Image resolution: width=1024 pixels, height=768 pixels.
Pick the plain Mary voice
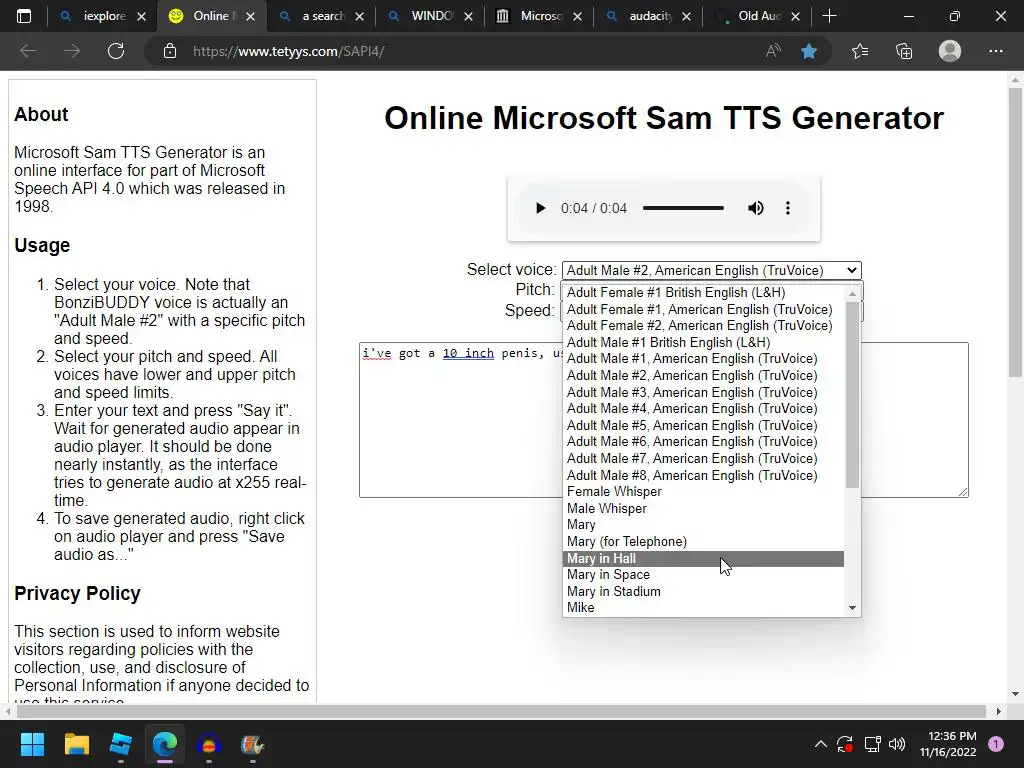click(703, 525)
